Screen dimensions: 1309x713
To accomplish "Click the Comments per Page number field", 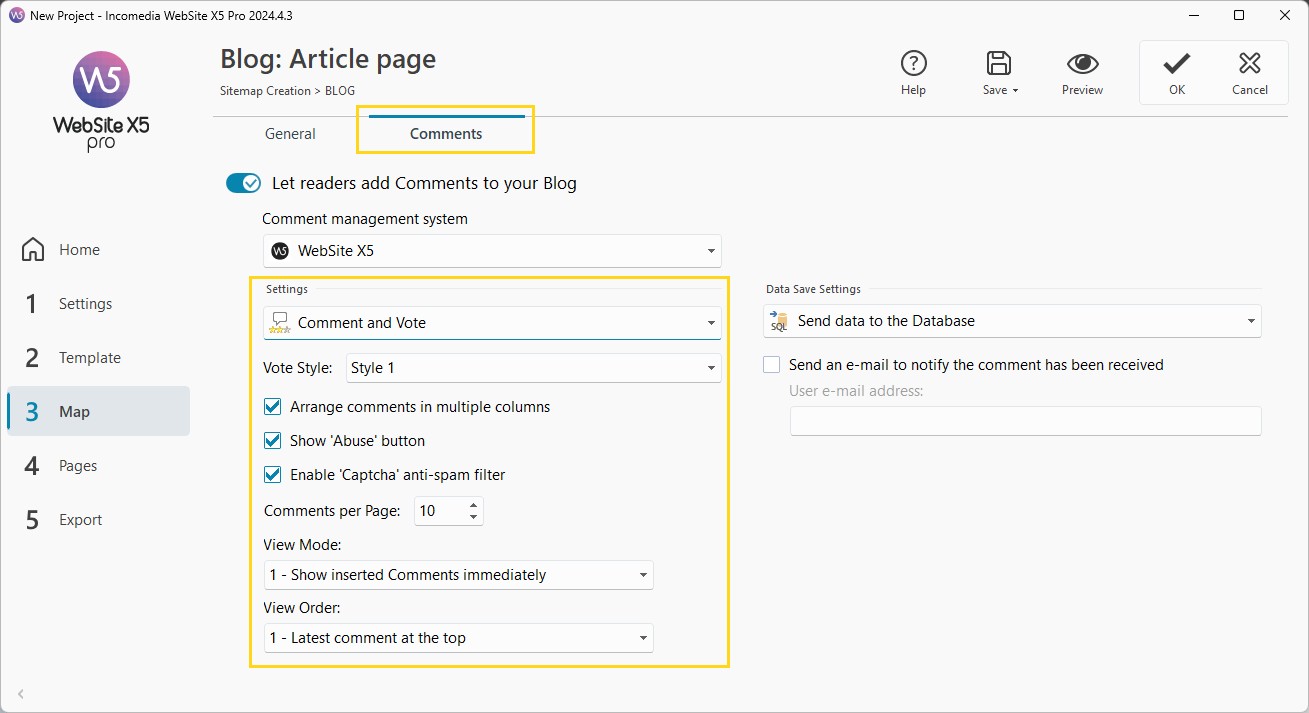I will point(441,511).
